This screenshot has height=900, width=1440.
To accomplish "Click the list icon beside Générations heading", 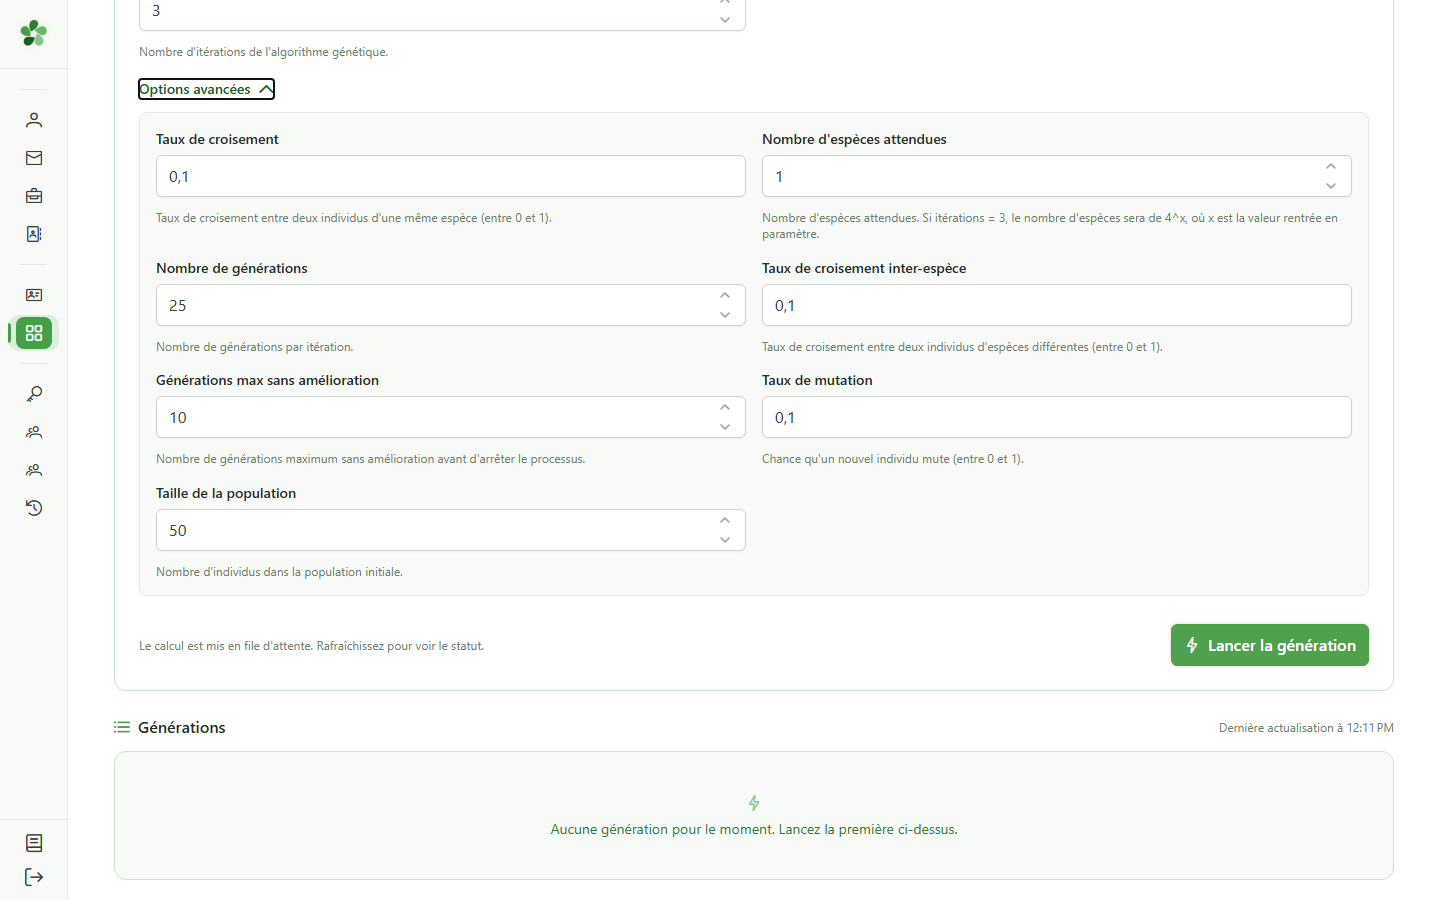I will pos(122,727).
